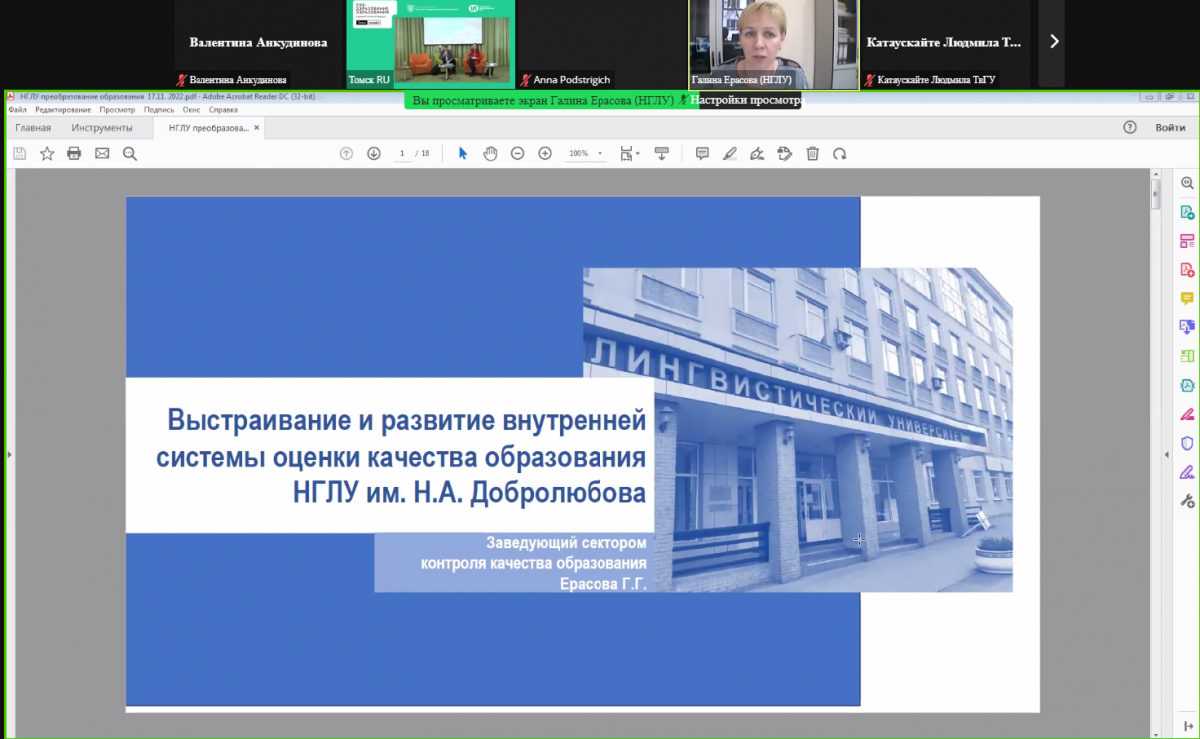Activate the hand pan tool
The image size is (1200, 739).
[x=490, y=153]
